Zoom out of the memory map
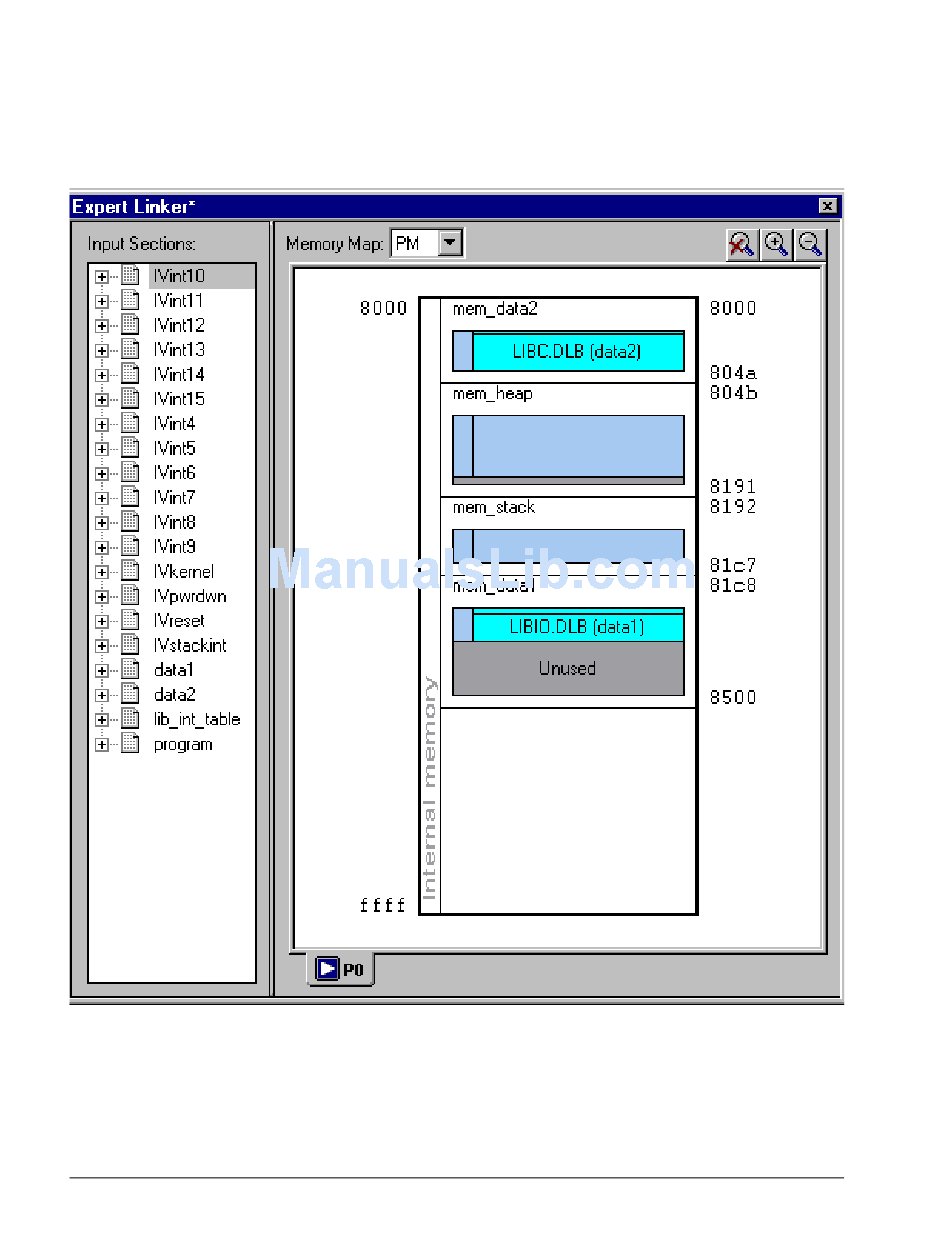The image size is (950, 1246). [x=810, y=244]
